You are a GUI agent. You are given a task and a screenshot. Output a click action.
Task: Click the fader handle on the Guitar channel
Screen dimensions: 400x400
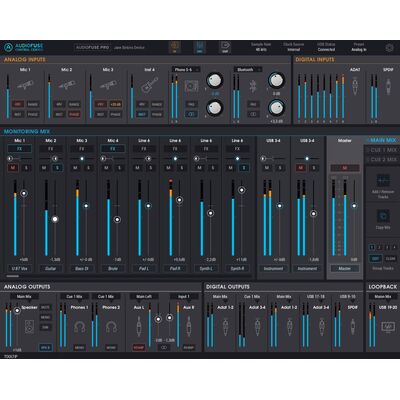[x=55, y=219]
